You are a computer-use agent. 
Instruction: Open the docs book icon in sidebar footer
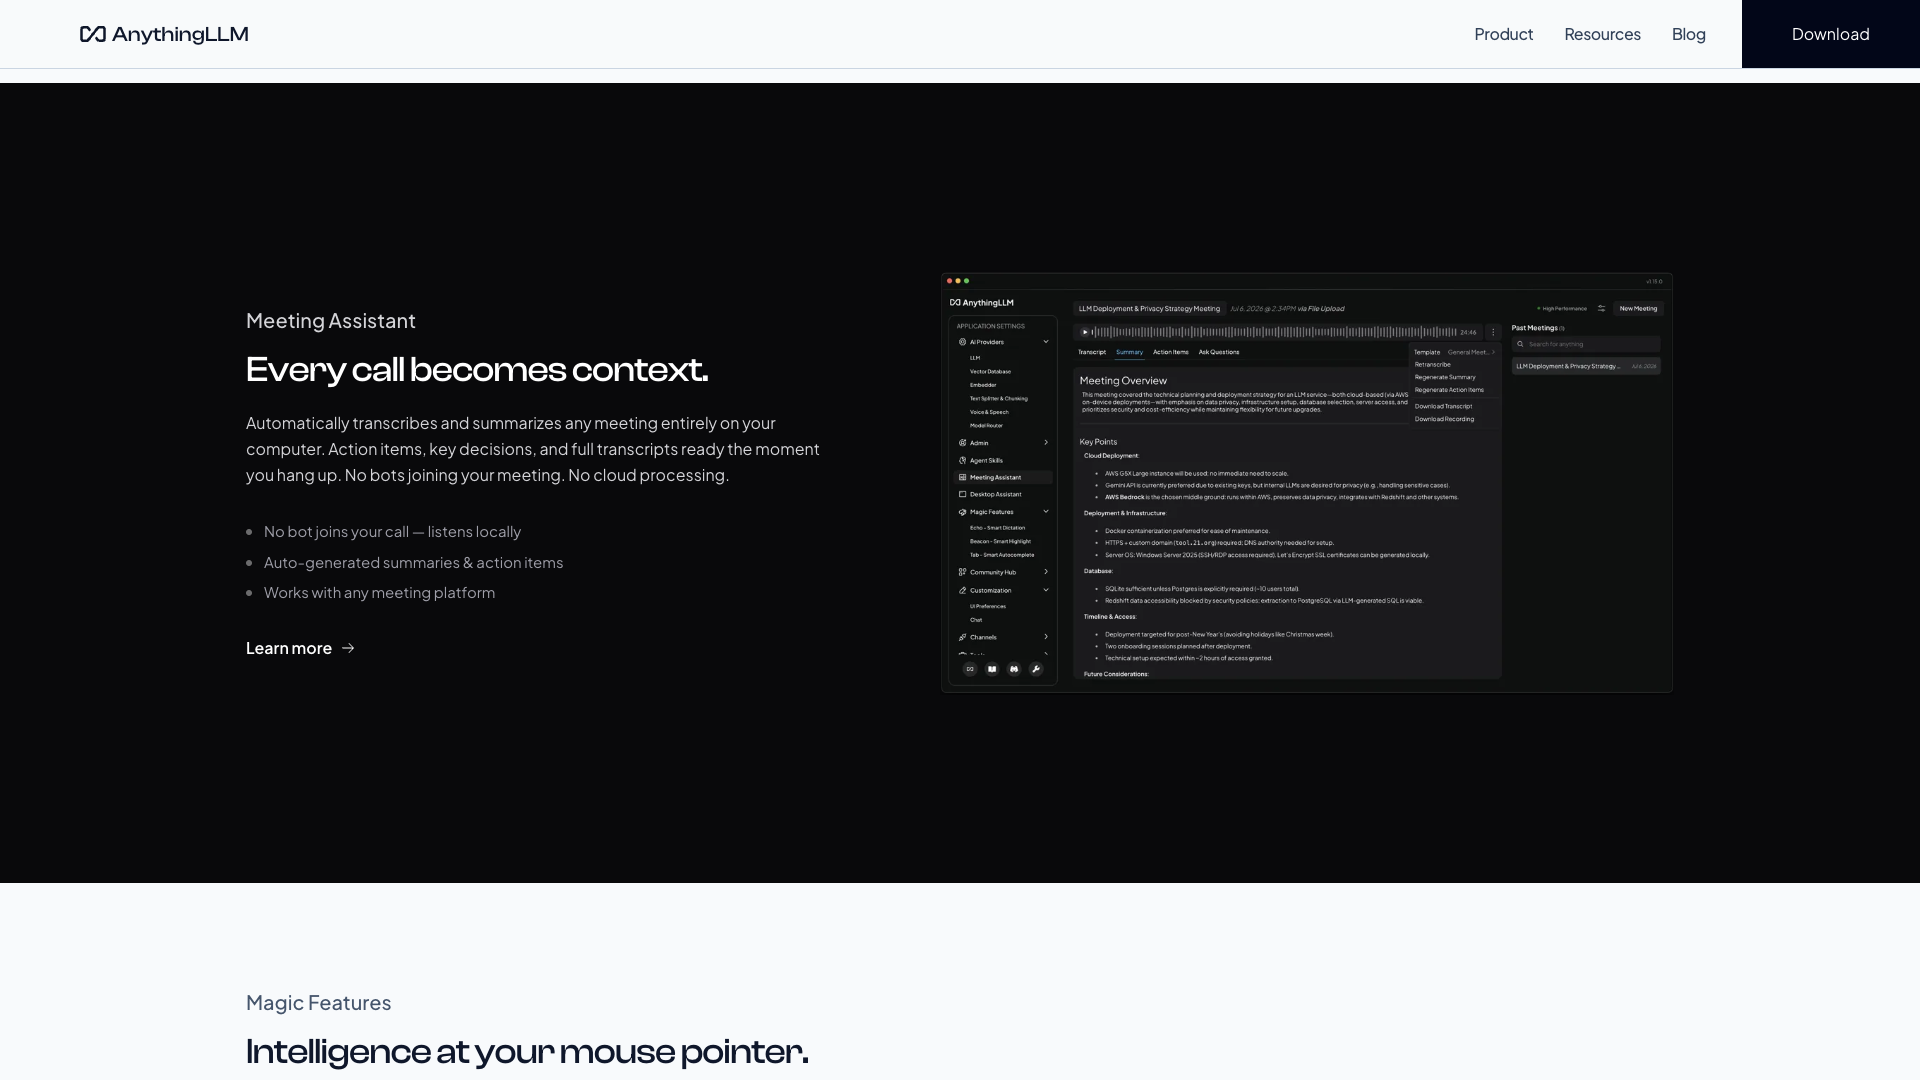coord(992,669)
